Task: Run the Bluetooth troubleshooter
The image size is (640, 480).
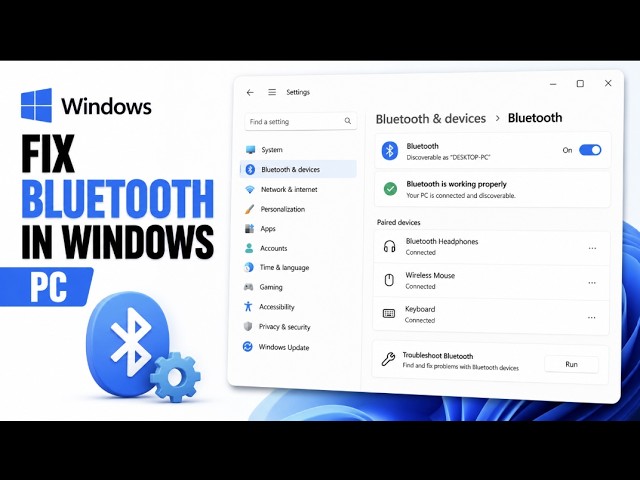Action: pos(571,364)
